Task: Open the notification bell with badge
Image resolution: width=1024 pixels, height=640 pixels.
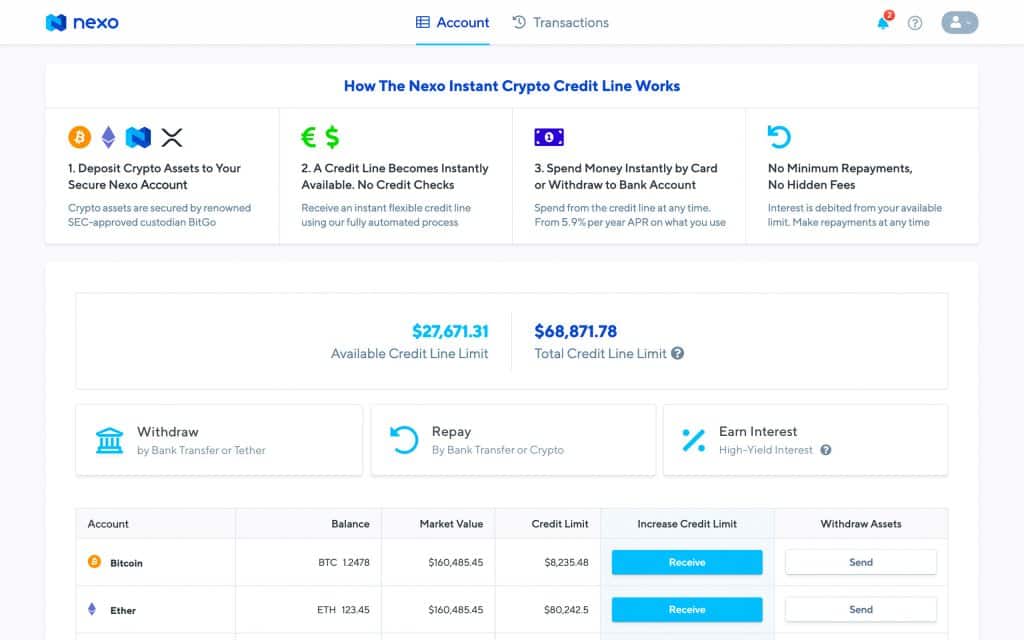Action: point(883,23)
